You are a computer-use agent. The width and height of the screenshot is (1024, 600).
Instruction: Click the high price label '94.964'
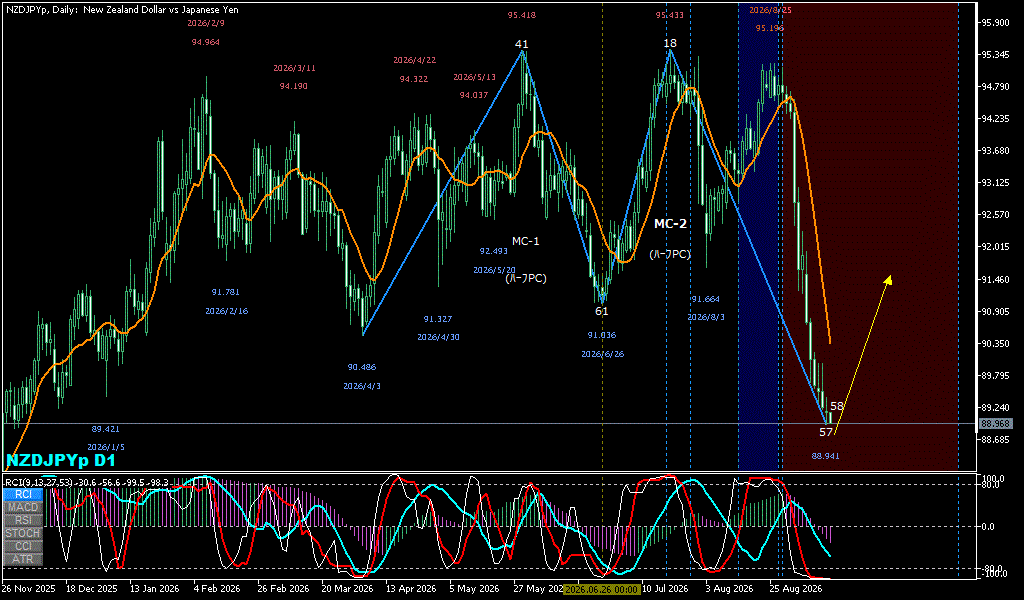click(206, 42)
